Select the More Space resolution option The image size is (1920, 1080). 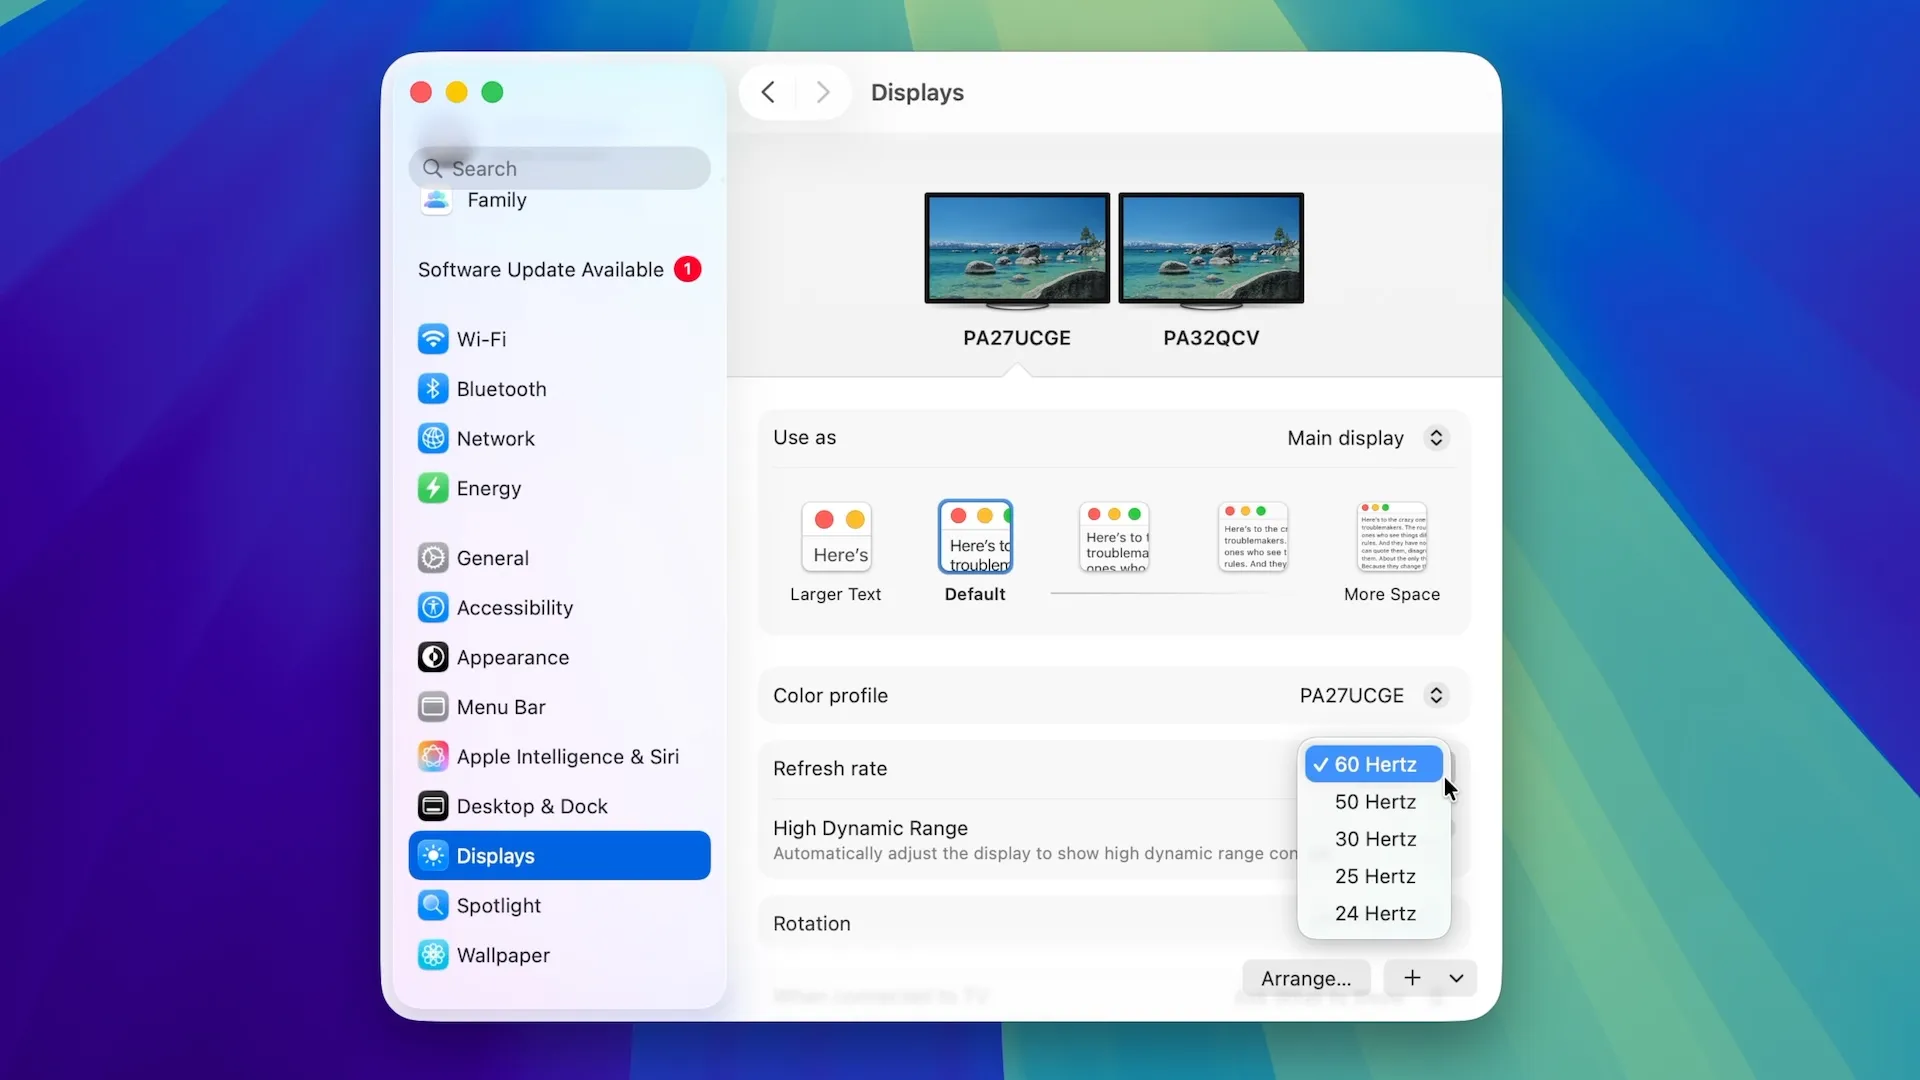(x=1391, y=538)
